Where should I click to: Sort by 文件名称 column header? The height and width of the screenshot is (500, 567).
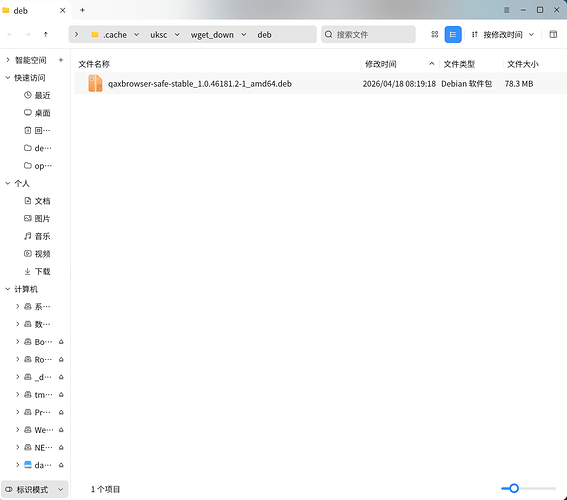click(x=94, y=64)
